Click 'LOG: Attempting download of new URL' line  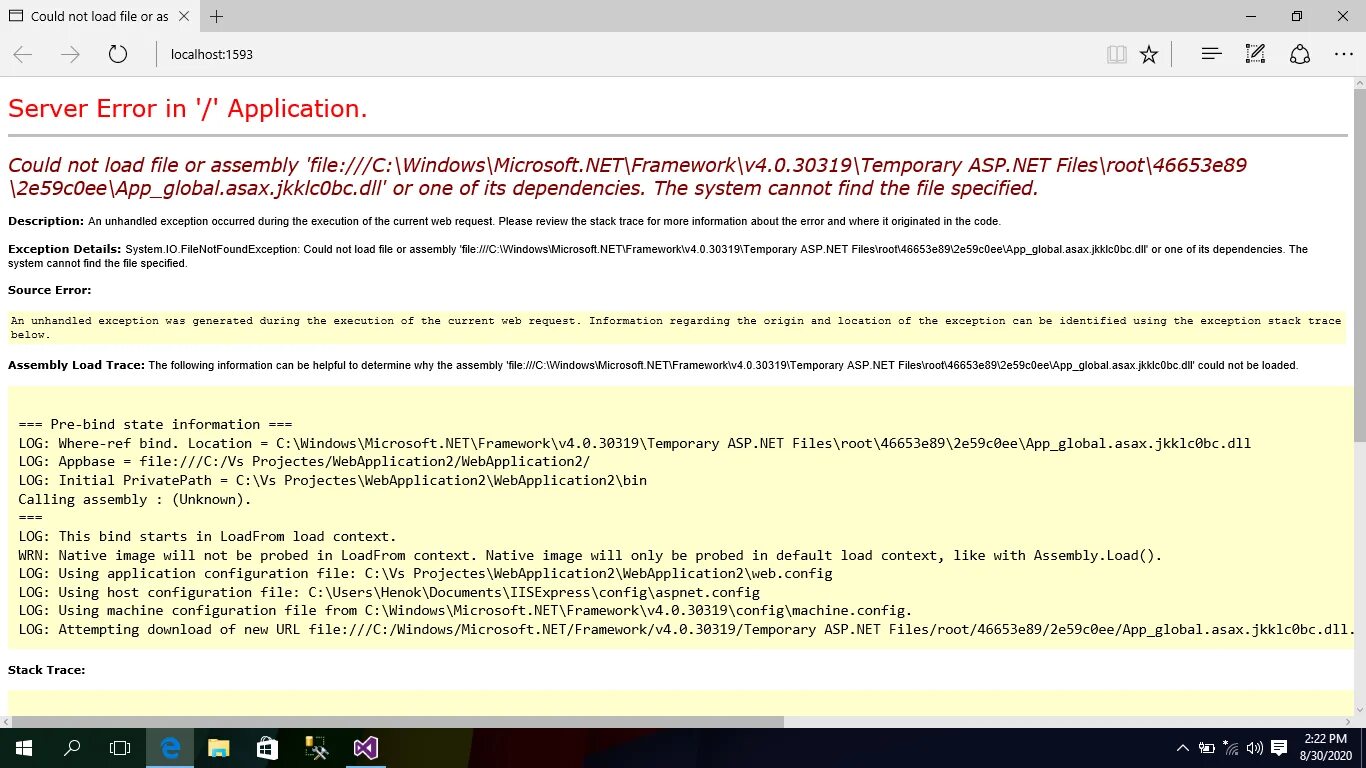686,629
